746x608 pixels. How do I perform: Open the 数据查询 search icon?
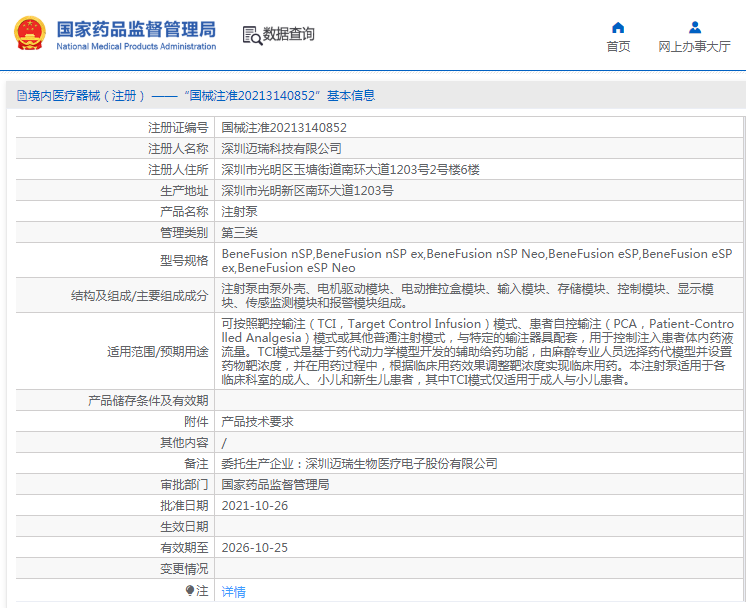tap(252, 36)
